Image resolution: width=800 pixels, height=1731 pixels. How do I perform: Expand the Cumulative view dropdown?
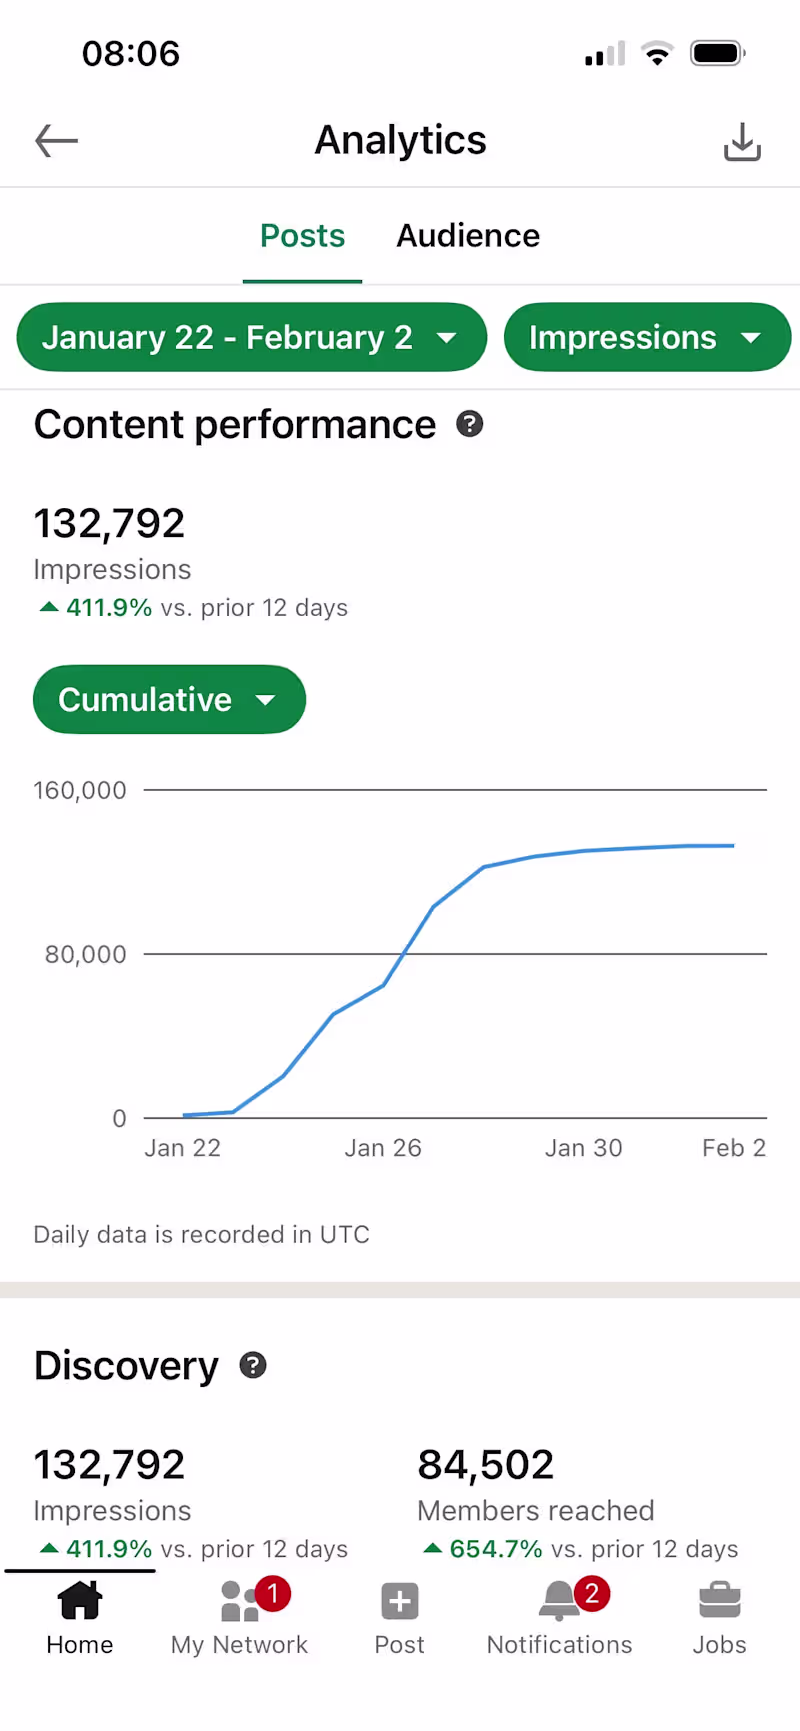click(169, 699)
